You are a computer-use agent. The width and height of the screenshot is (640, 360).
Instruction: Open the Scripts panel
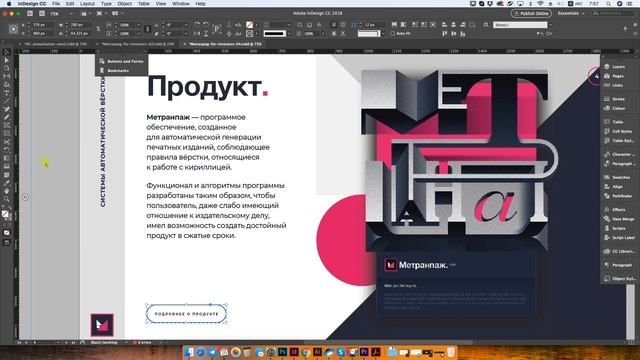[x=615, y=228]
